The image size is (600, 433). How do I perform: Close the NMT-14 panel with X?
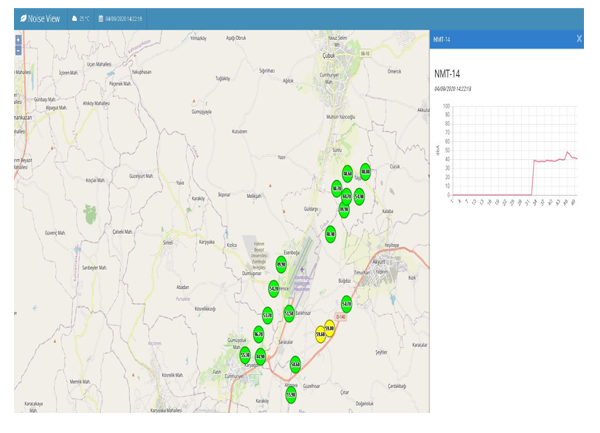pos(579,39)
